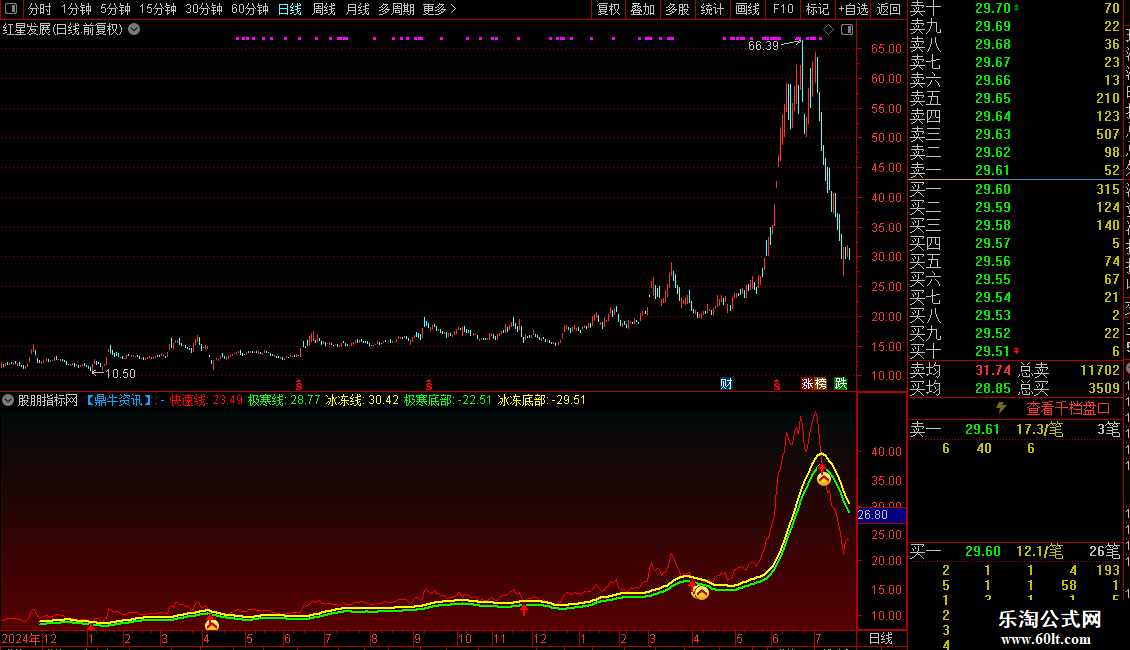Screen dimensions: 1130x650
Task: Select the 15分钟 period tab
Action: coord(157,9)
